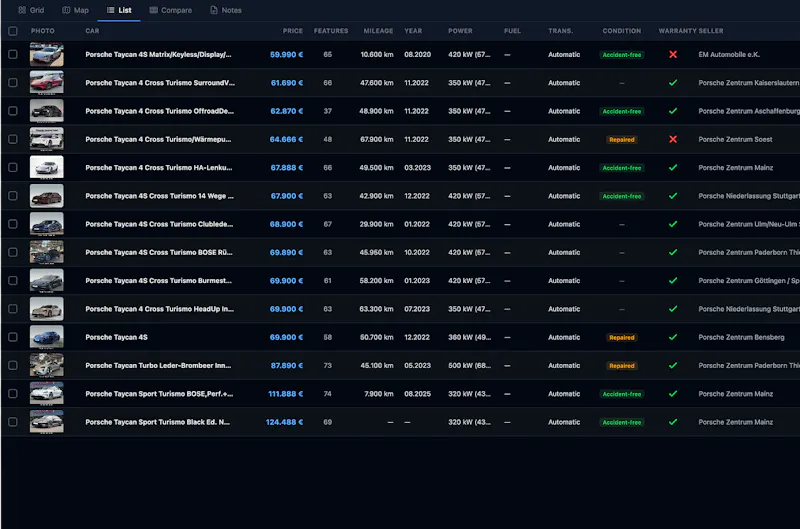Click seller Porsche Zentrum Bensberg
The image size is (800, 529).
741,337
